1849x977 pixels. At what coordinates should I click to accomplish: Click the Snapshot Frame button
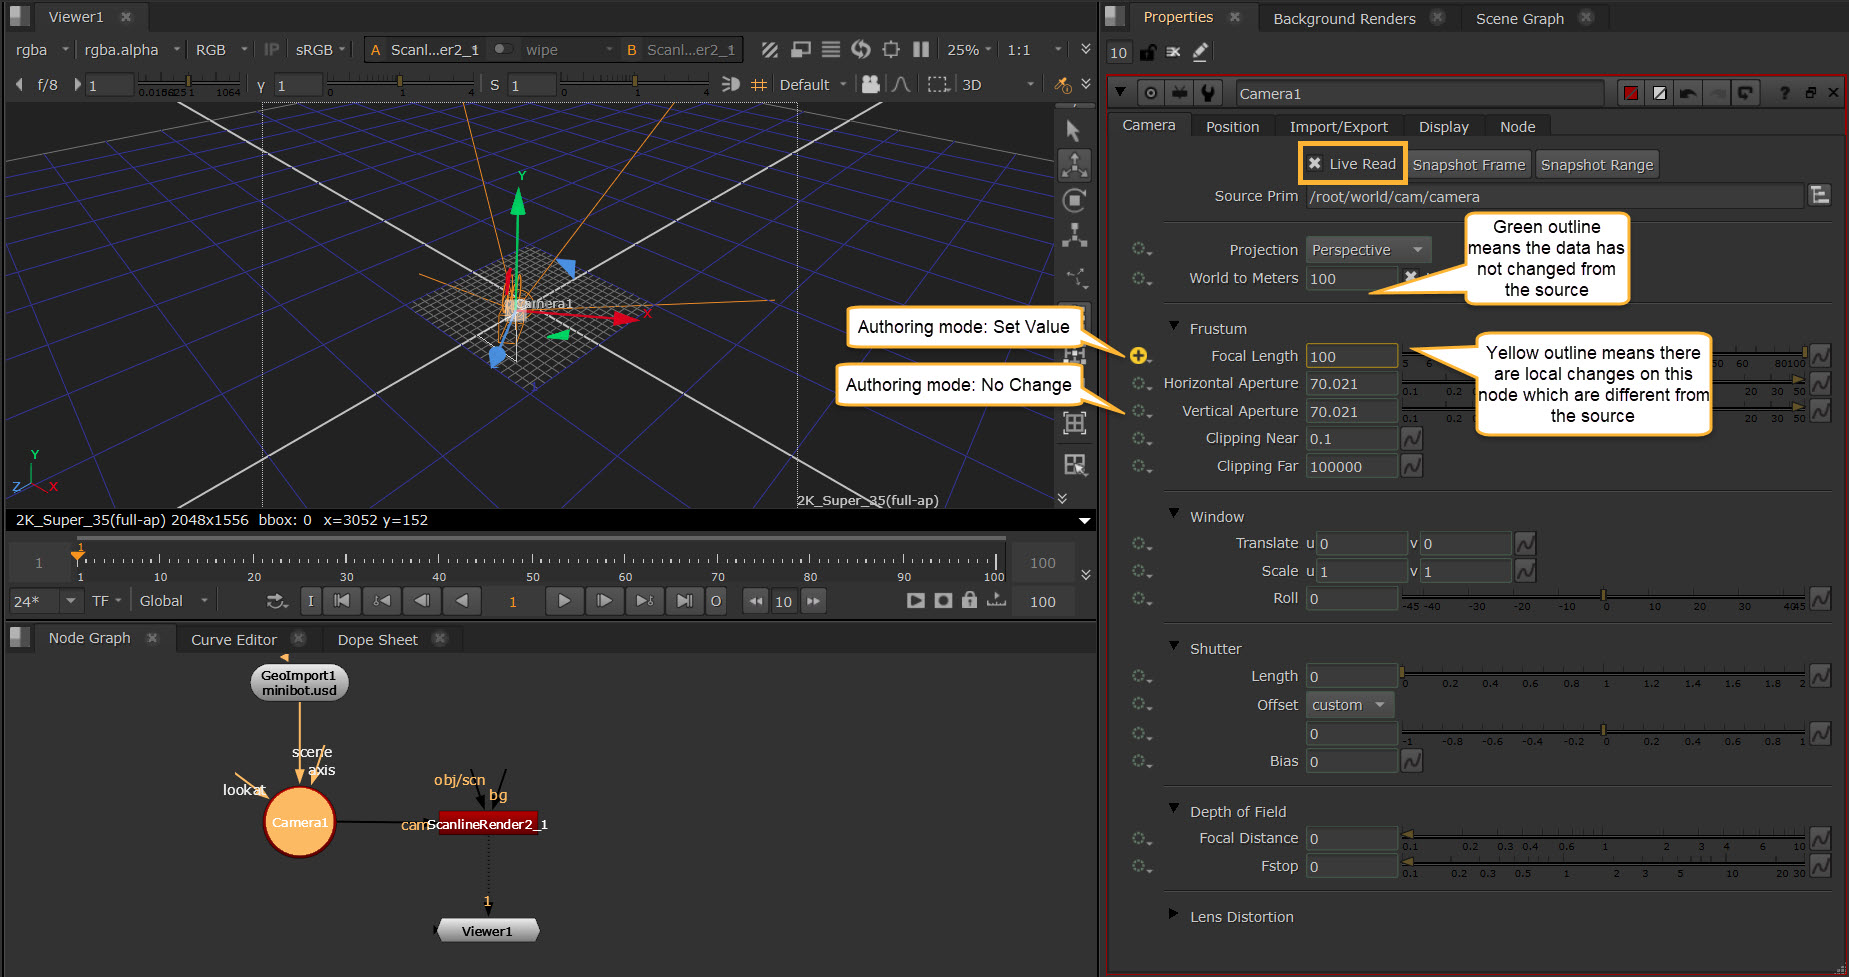point(1468,165)
